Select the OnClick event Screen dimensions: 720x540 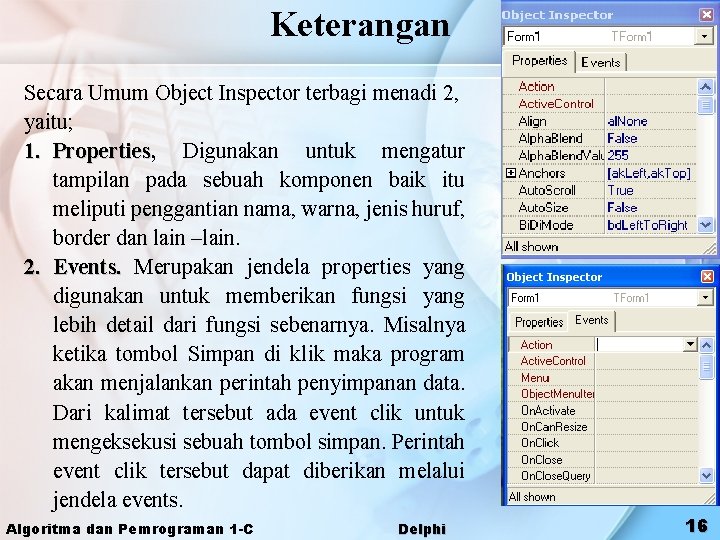click(x=540, y=443)
